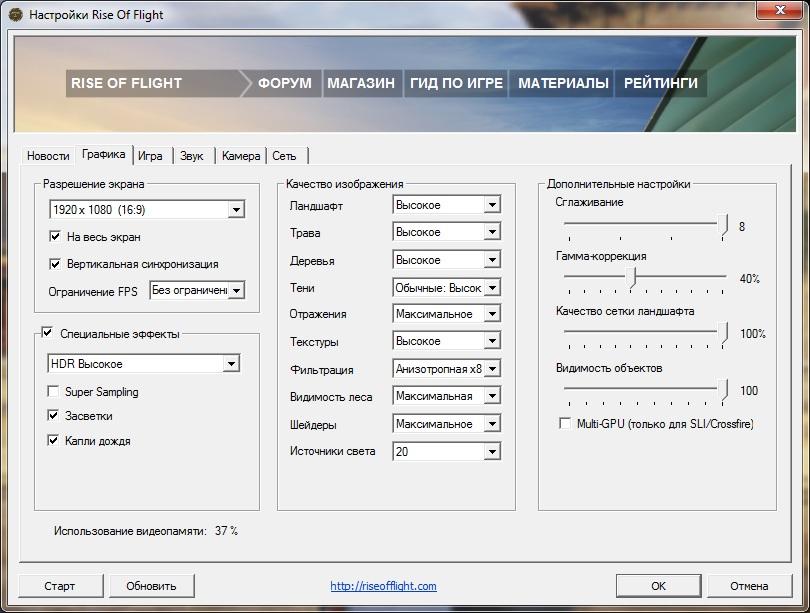Expand the Видимость леса dropdown

coord(446,396)
